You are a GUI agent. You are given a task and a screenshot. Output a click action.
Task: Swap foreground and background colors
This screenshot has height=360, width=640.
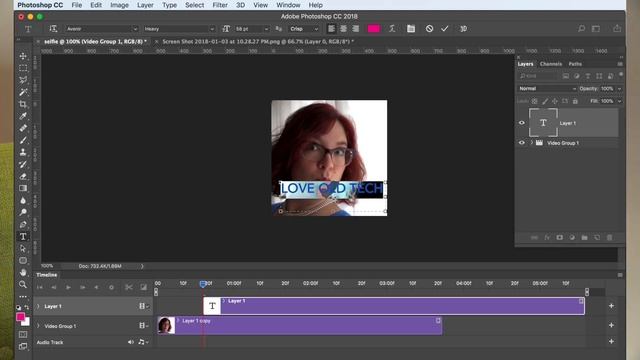click(x=27, y=307)
